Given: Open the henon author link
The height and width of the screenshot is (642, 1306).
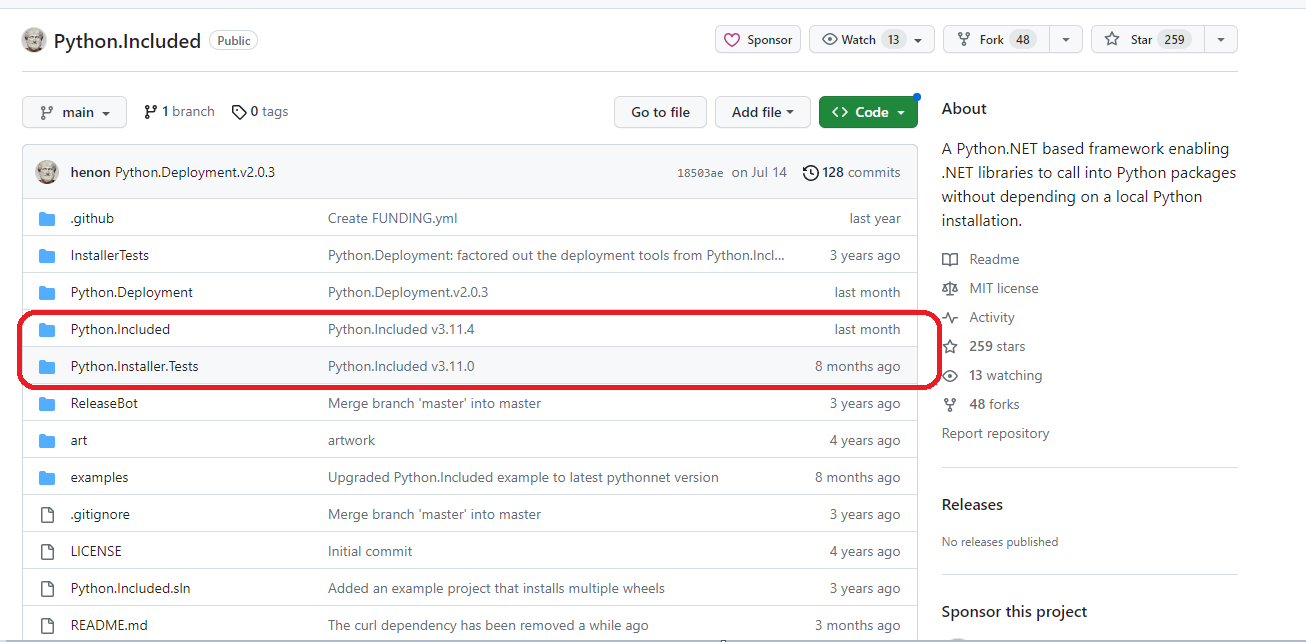Looking at the screenshot, I should coord(91,172).
